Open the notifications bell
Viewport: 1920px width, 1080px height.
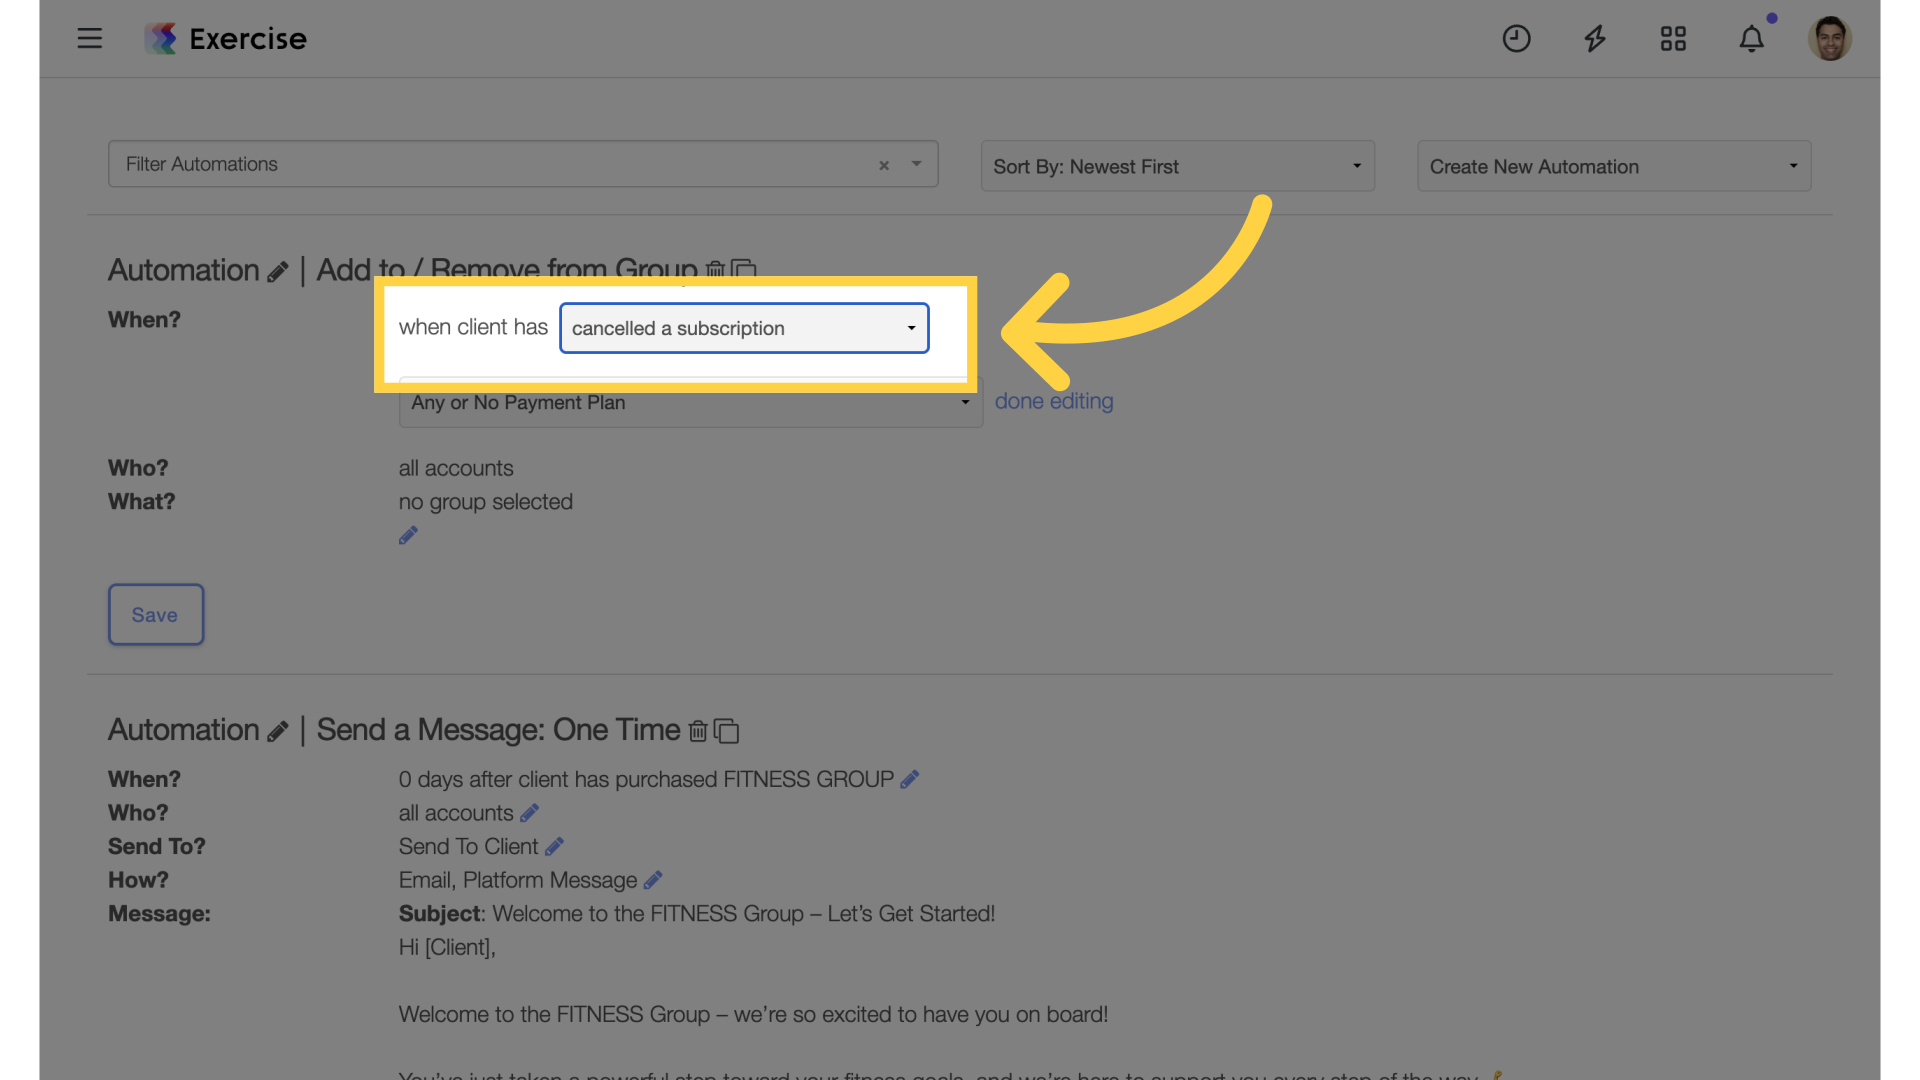(x=1751, y=39)
